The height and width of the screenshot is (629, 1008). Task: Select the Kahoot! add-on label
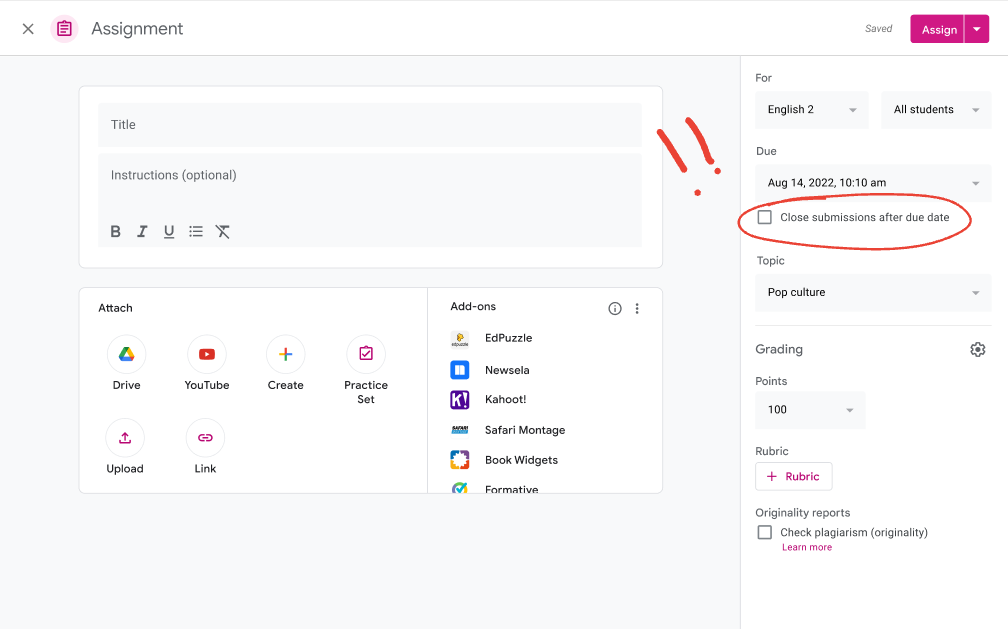coord(505,399)
